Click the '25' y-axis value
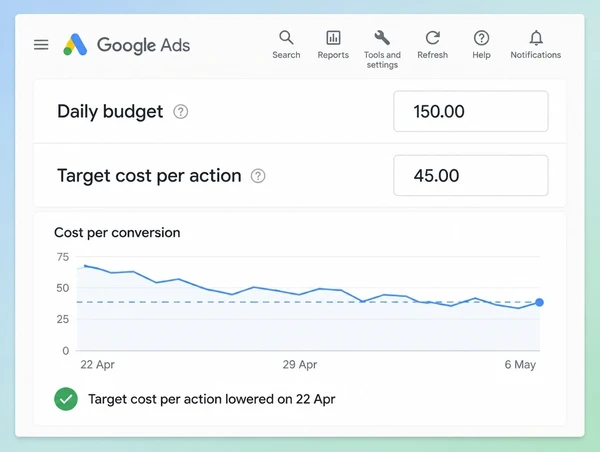 63,319
